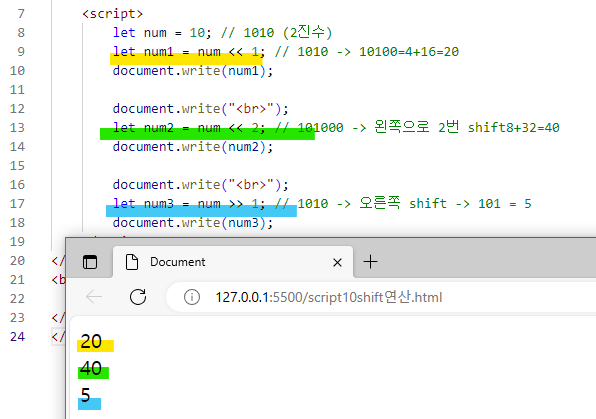This screenshot has width=596, height=419.
Task: Open a new browser tab
Action: pyautogui.click(x=370, y=262)
